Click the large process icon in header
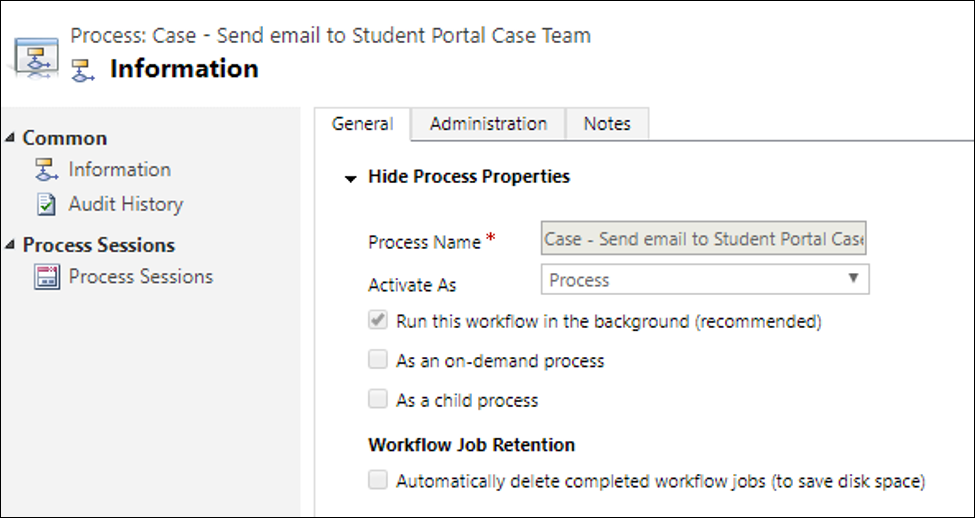975x518 pixels. pos(36,55)
